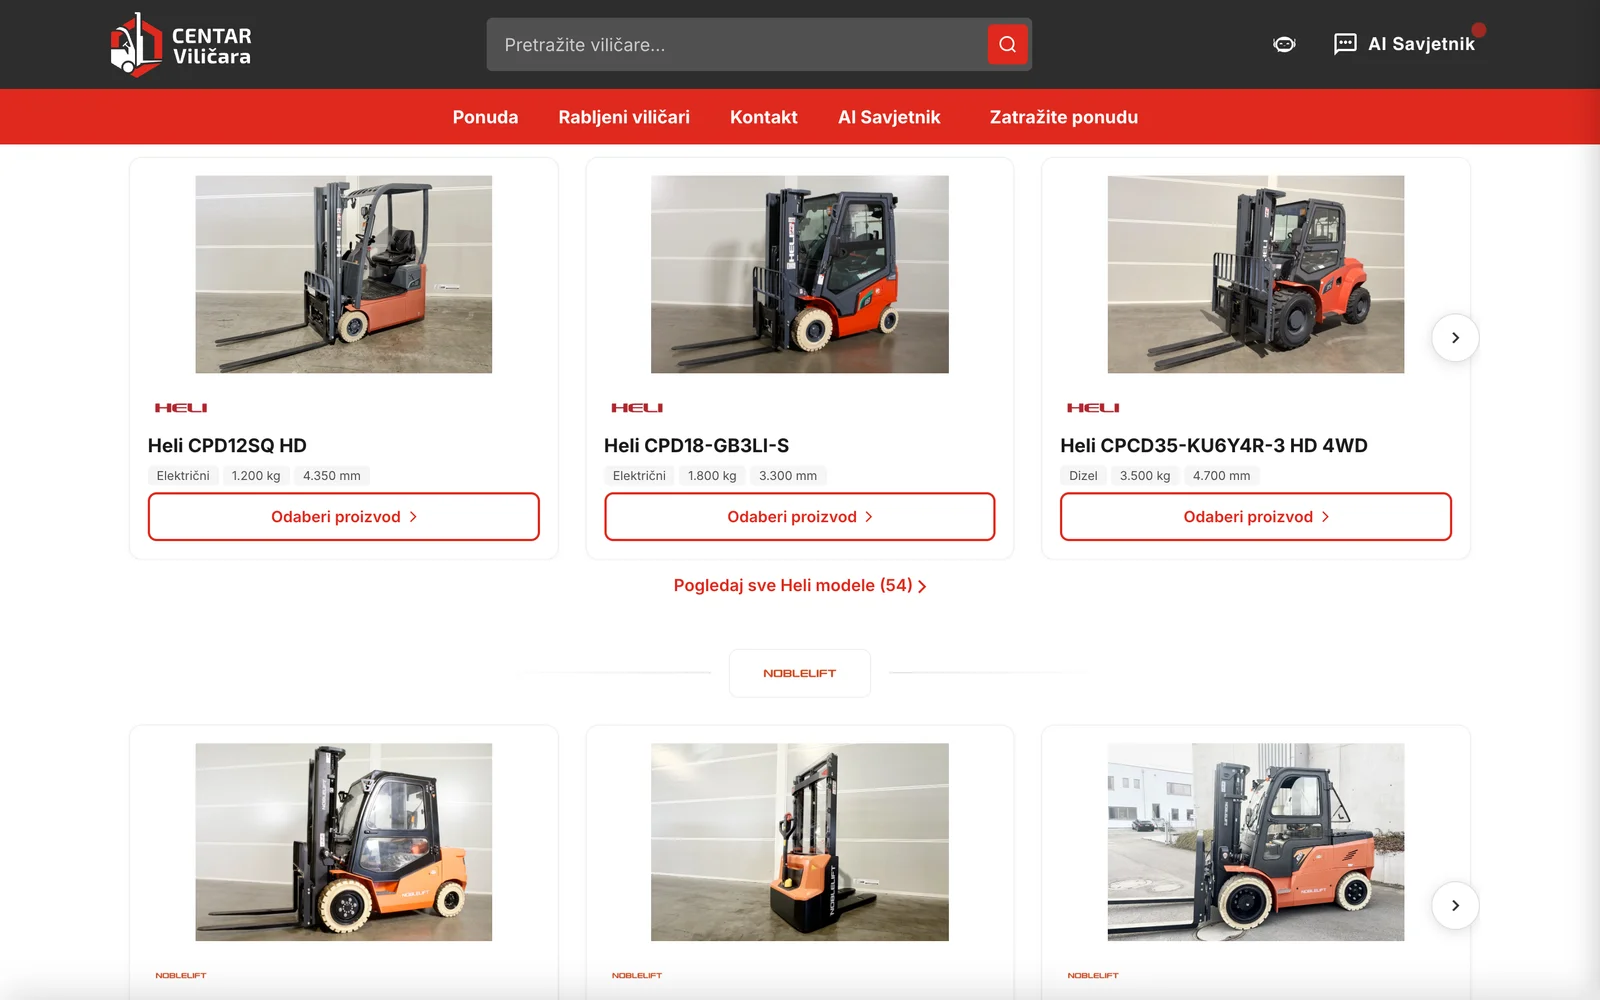Click the Noblelift brand badge in section divider

(800, 673)
